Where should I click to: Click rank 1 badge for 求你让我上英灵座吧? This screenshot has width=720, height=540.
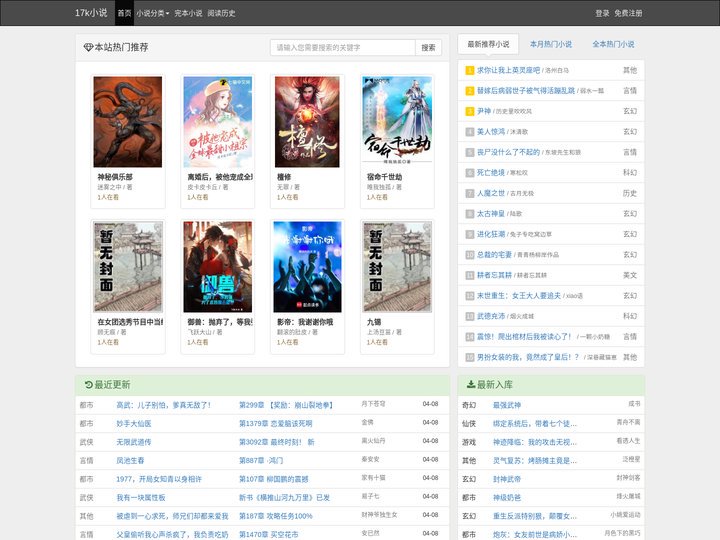(x=470, y=70)
